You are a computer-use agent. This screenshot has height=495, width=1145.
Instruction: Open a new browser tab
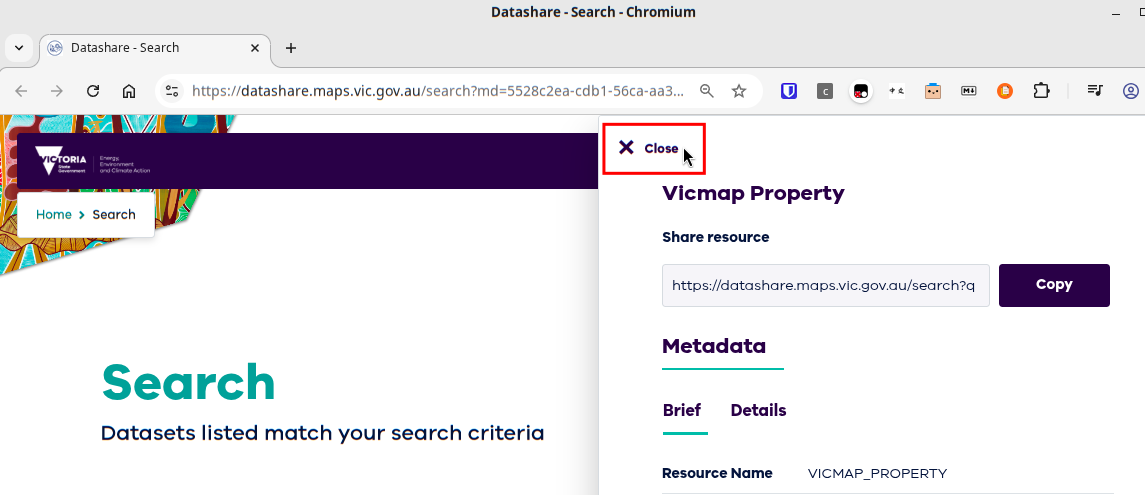291,47
